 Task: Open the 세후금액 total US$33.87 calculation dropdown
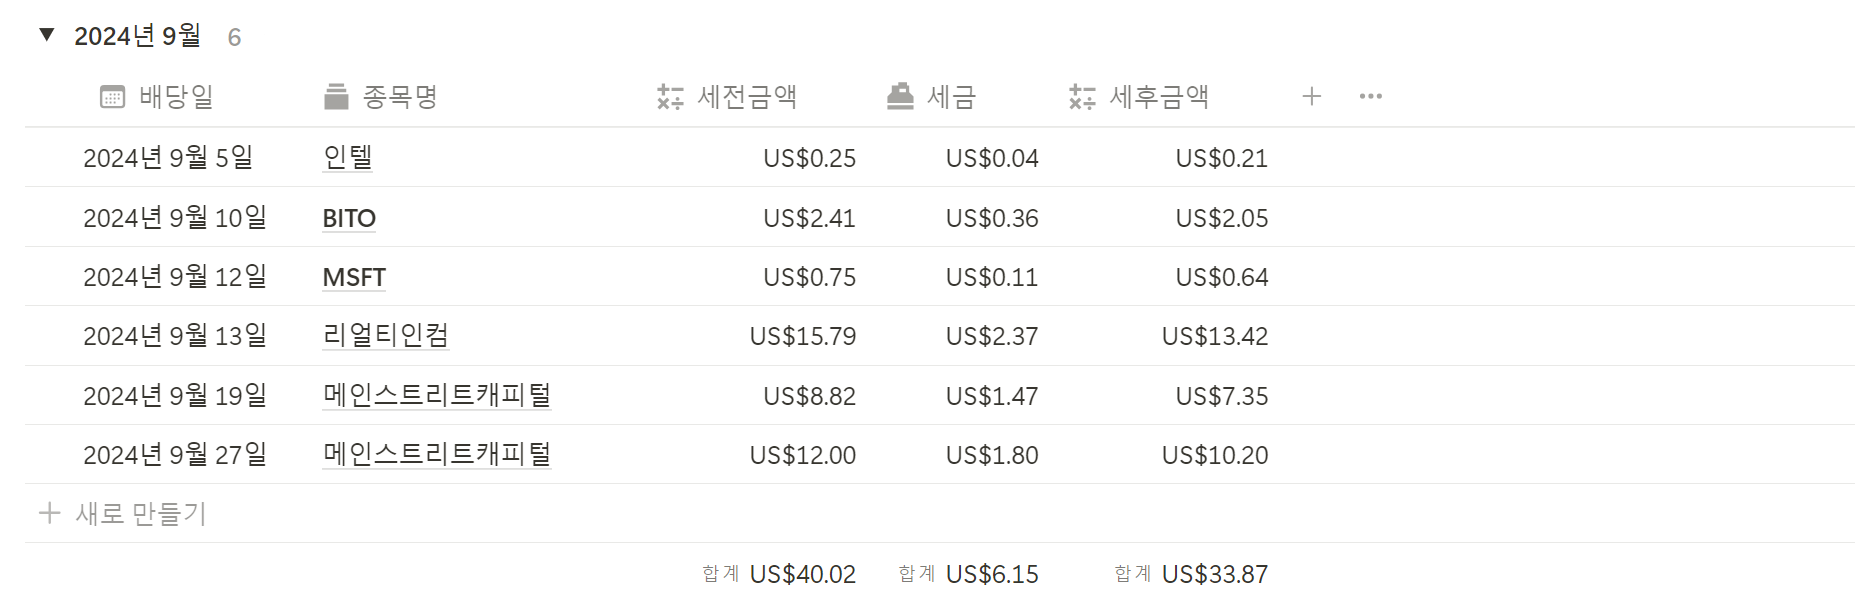tap(1191, 574)
